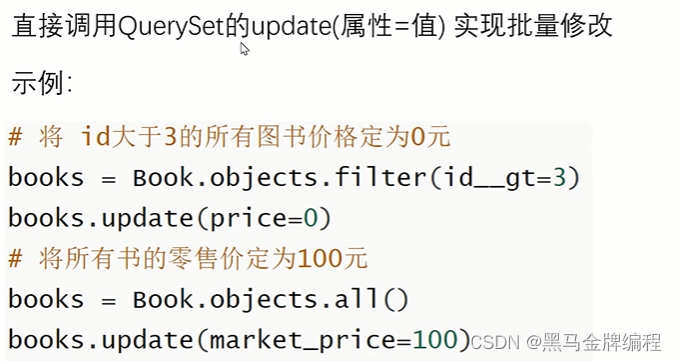The image size is (677, 361).
Task: Click the @黑马金牌编程 watermark author name
Action: tap(594, 343)
